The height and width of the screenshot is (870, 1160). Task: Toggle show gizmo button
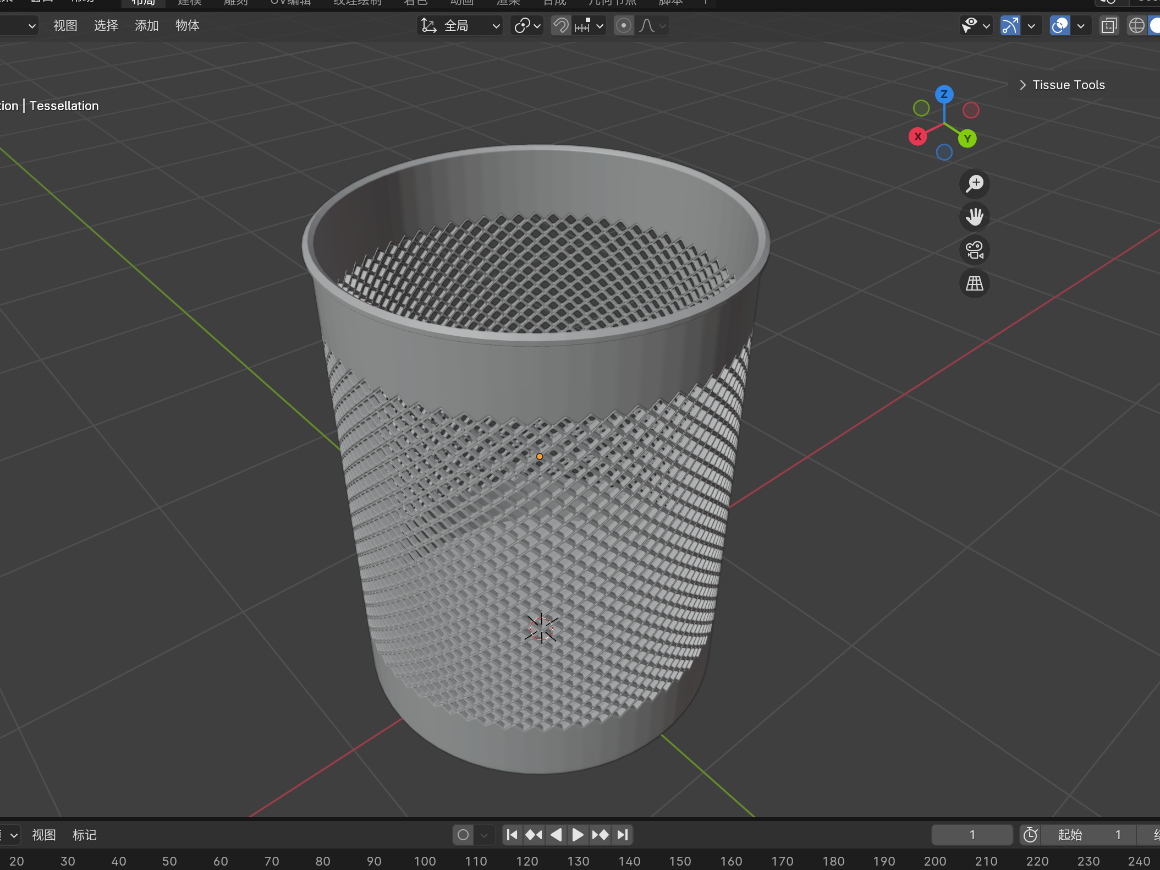coord(1011,26)
